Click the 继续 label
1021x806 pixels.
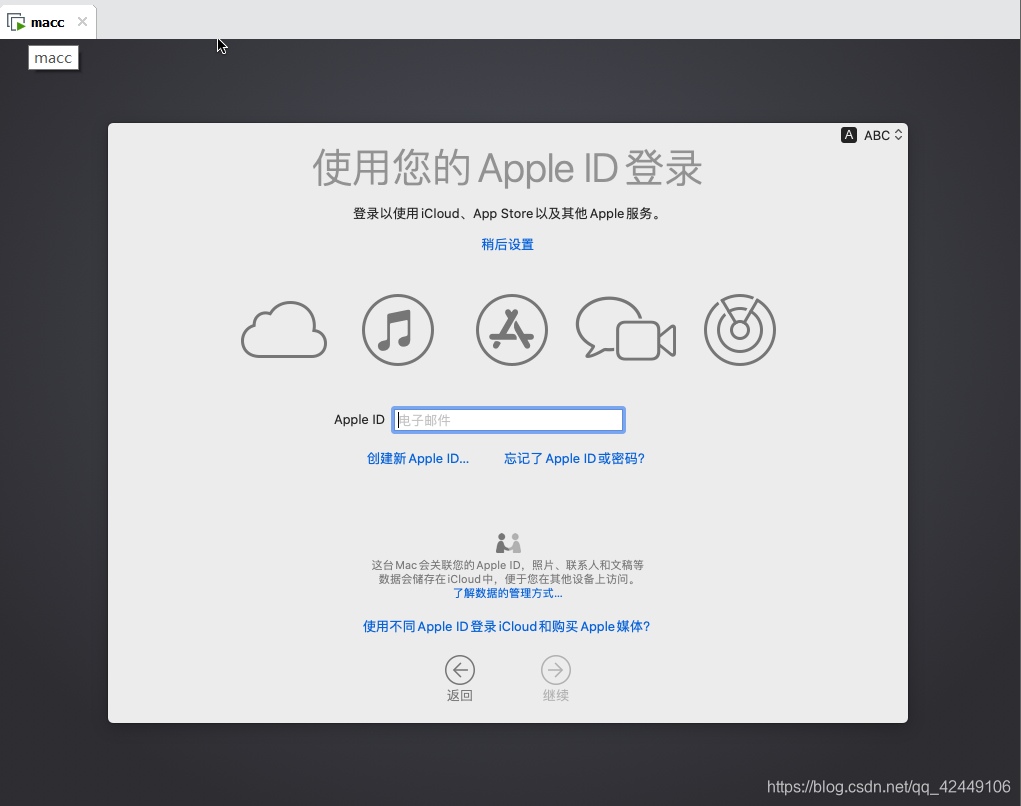click(x=555, y=695)
